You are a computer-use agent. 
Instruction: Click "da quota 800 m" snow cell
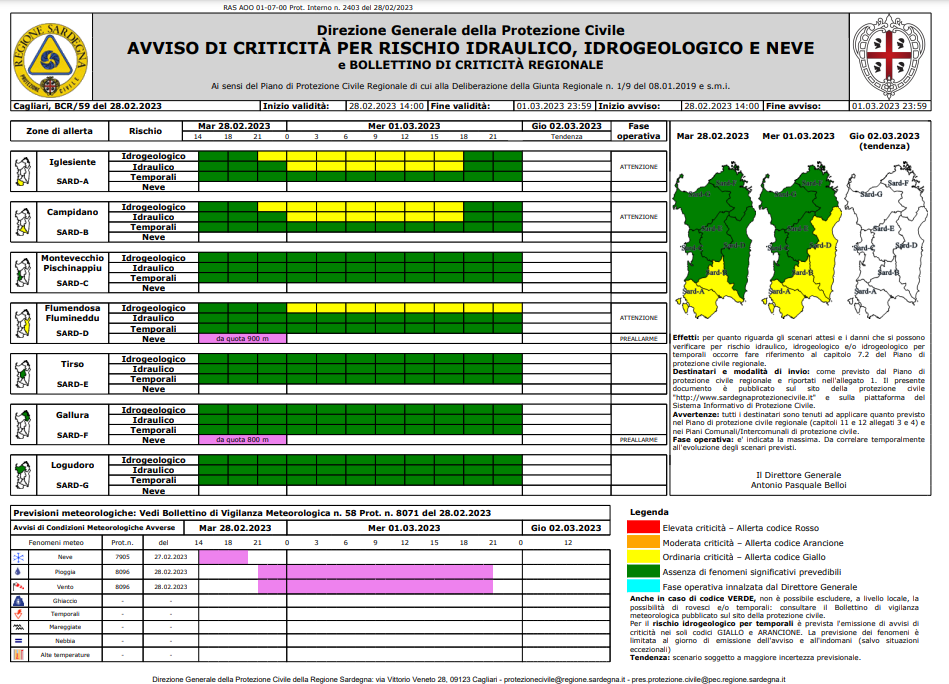243,440
